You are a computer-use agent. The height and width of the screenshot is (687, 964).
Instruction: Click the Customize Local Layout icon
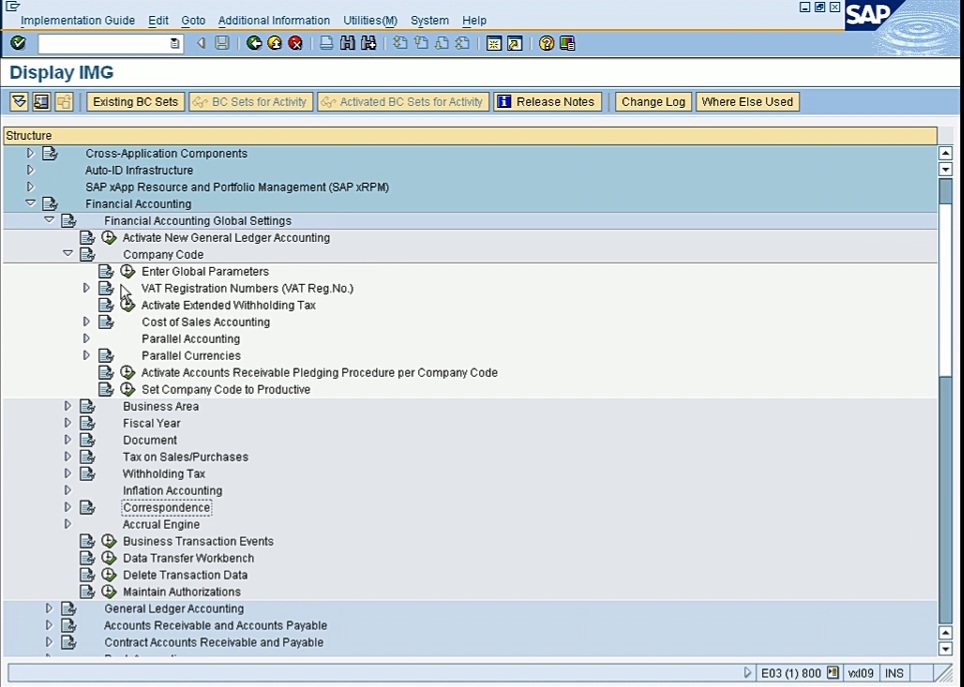[567, 43]
